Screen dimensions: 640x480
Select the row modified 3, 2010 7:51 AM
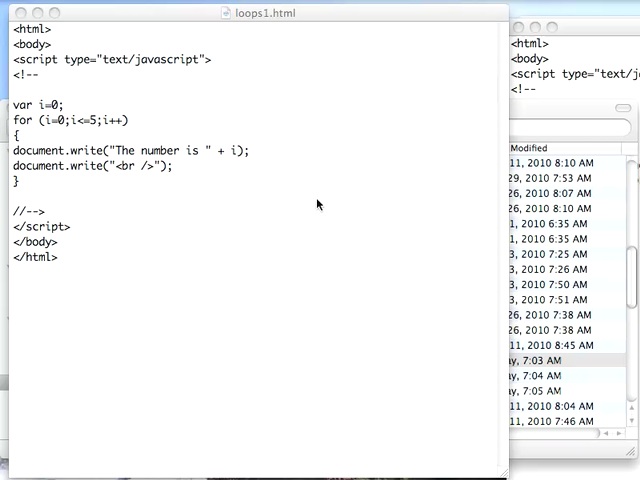[567, 300]
